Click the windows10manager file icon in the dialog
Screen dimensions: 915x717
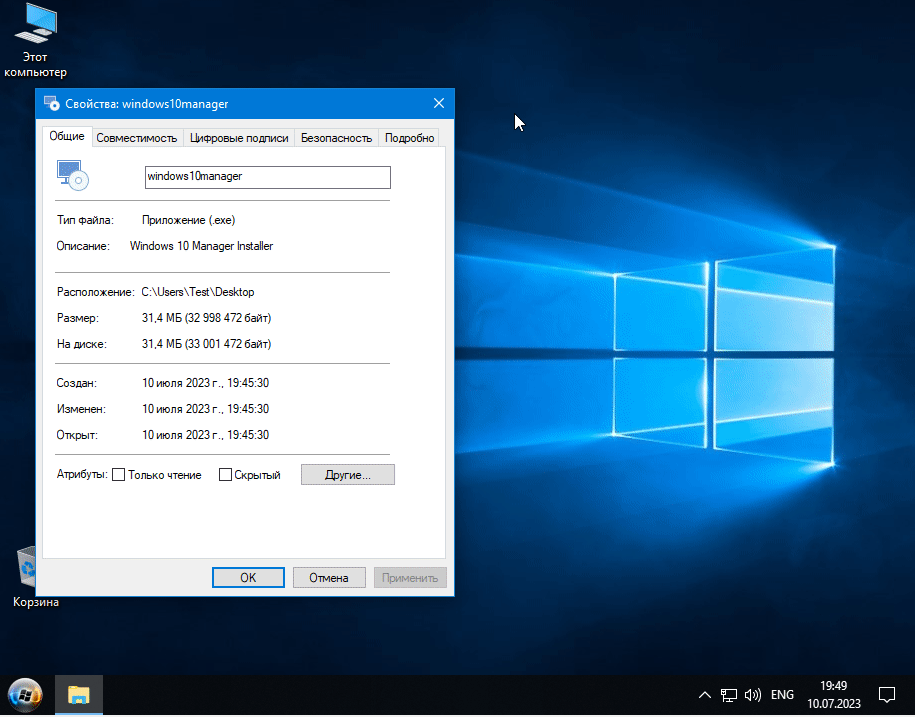coord(73,175)
